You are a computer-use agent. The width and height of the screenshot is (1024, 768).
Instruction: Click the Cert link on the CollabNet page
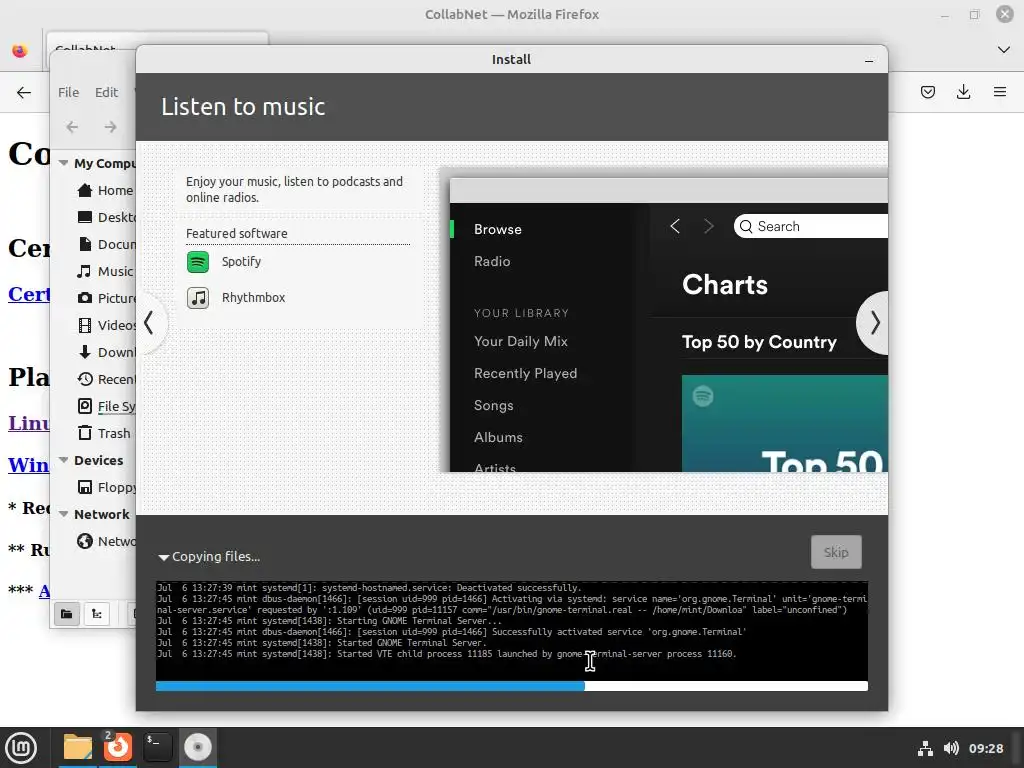click(29, 294)
